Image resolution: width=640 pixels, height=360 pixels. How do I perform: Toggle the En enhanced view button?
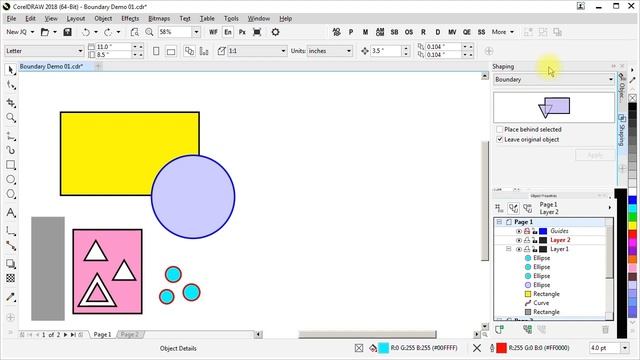228,32
